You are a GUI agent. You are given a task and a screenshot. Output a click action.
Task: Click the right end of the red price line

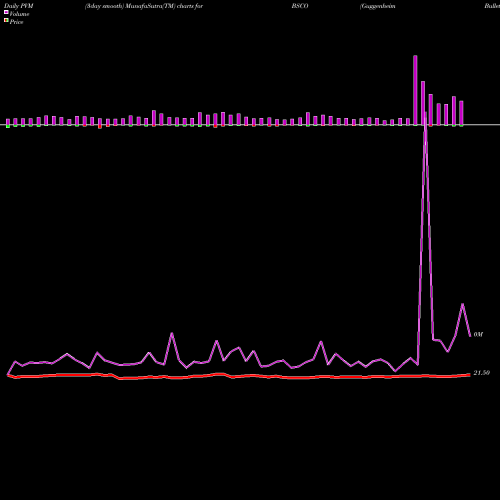pyautogui.click(x=470, y=375)
